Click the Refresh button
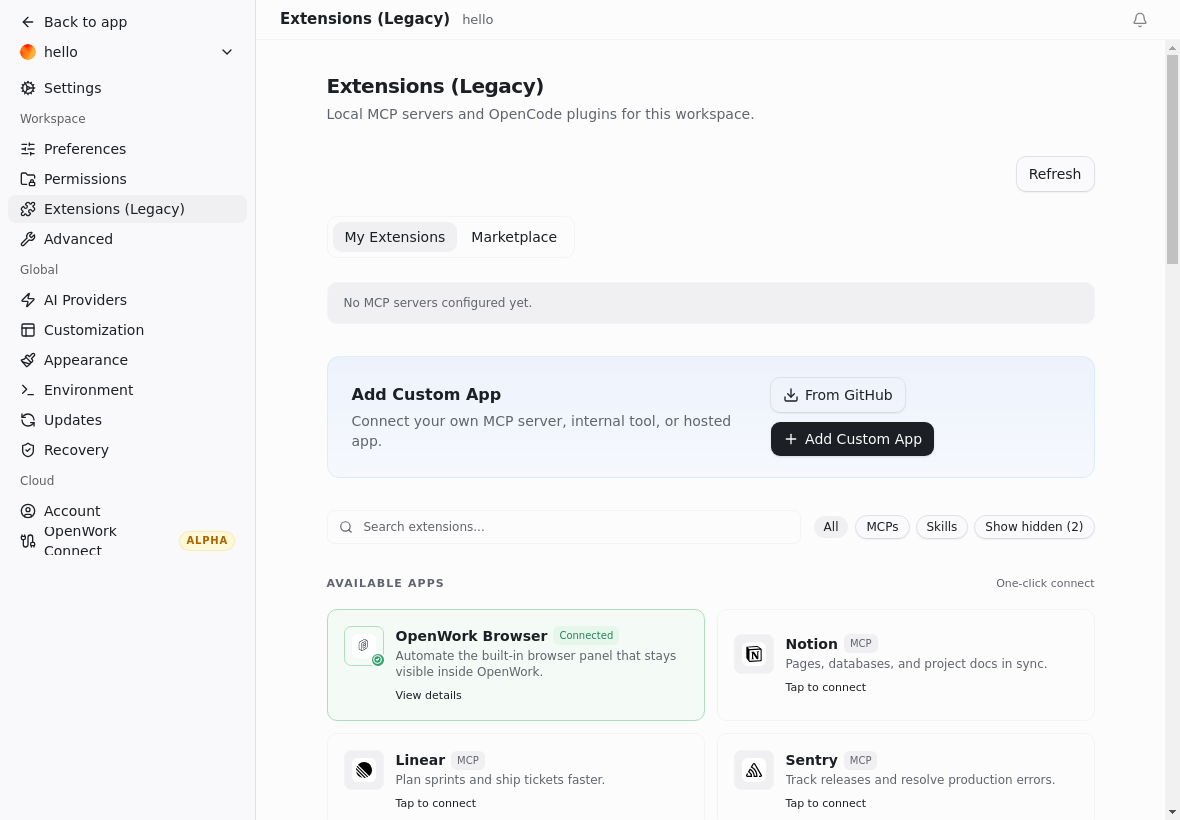The height and width of the screenshot is (820, 1180). coord(1055,174)
